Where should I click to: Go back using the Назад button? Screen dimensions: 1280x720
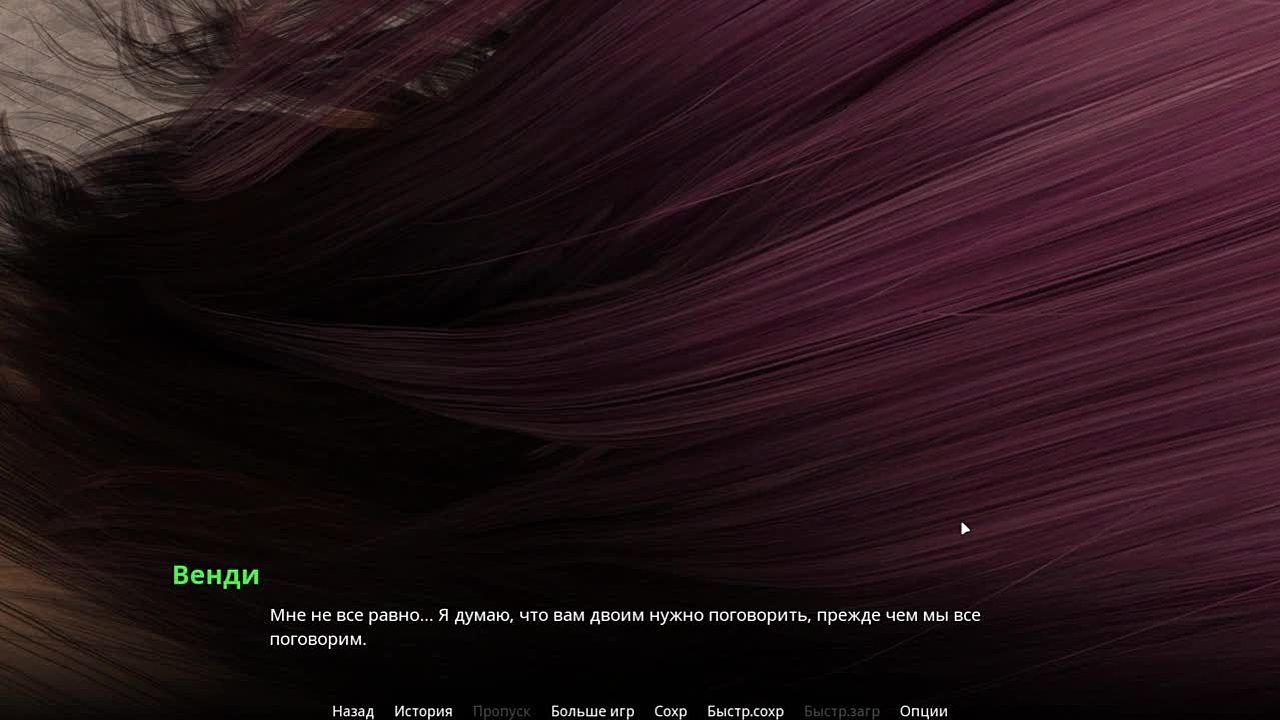click(352, 711)
